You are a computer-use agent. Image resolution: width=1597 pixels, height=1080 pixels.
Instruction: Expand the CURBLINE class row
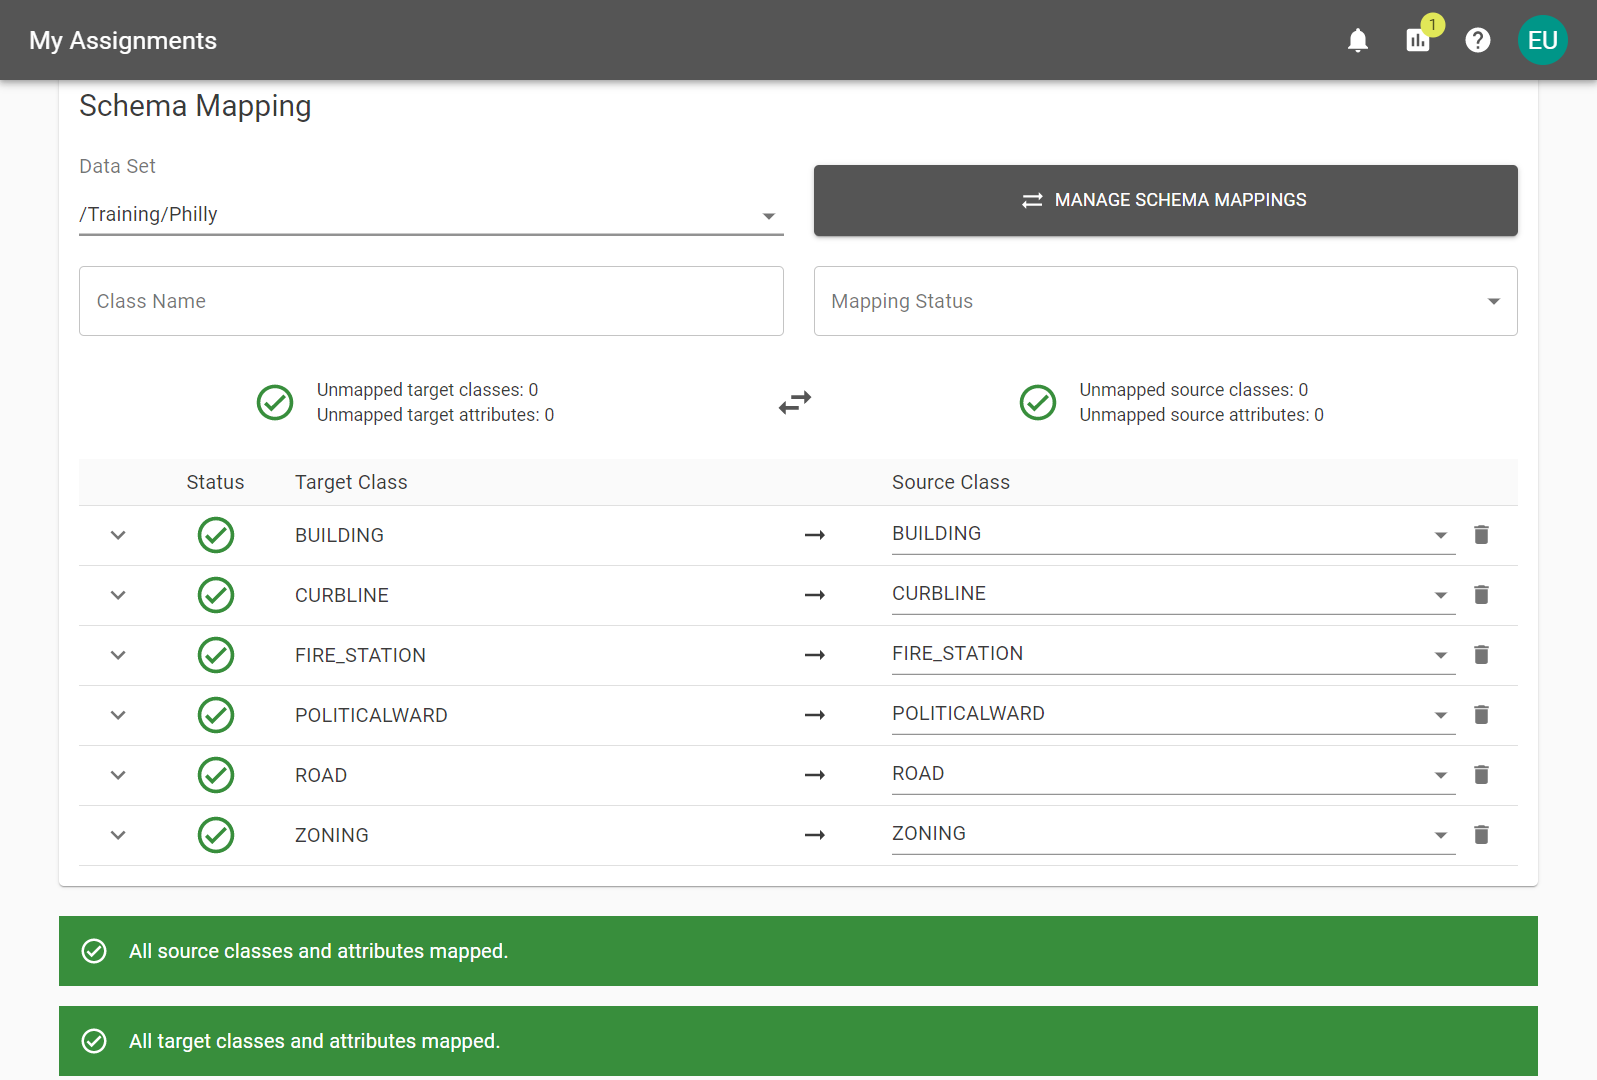click(118, 595)
